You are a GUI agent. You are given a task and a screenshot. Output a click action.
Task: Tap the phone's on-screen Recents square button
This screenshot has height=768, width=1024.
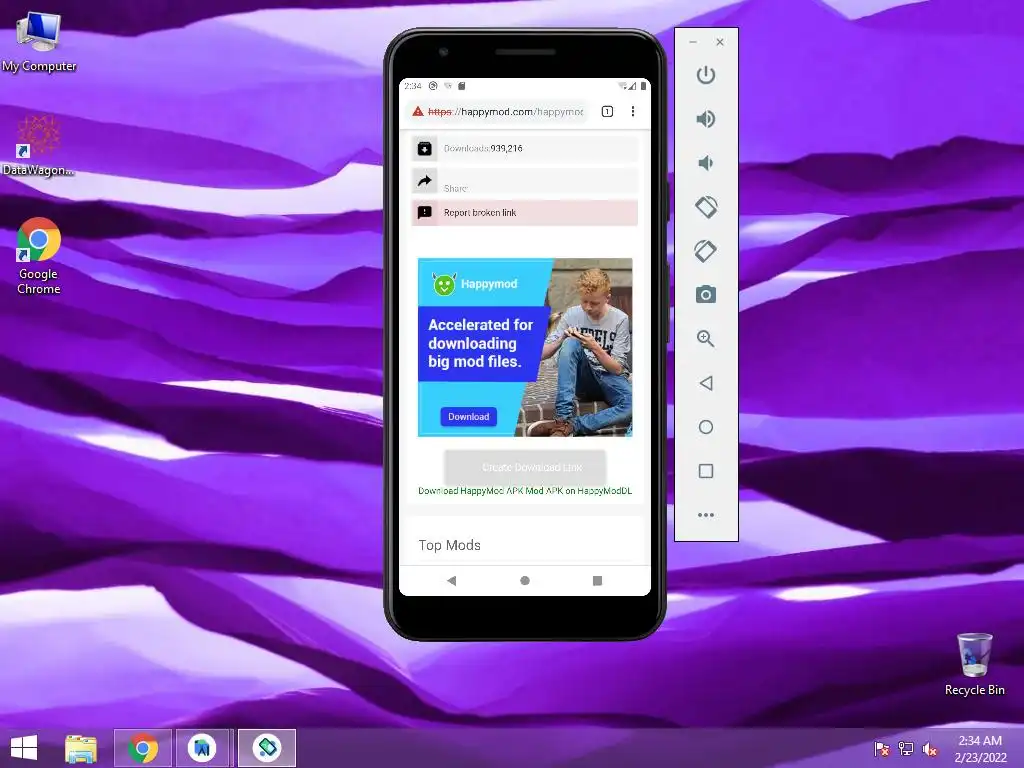[597, 581]
